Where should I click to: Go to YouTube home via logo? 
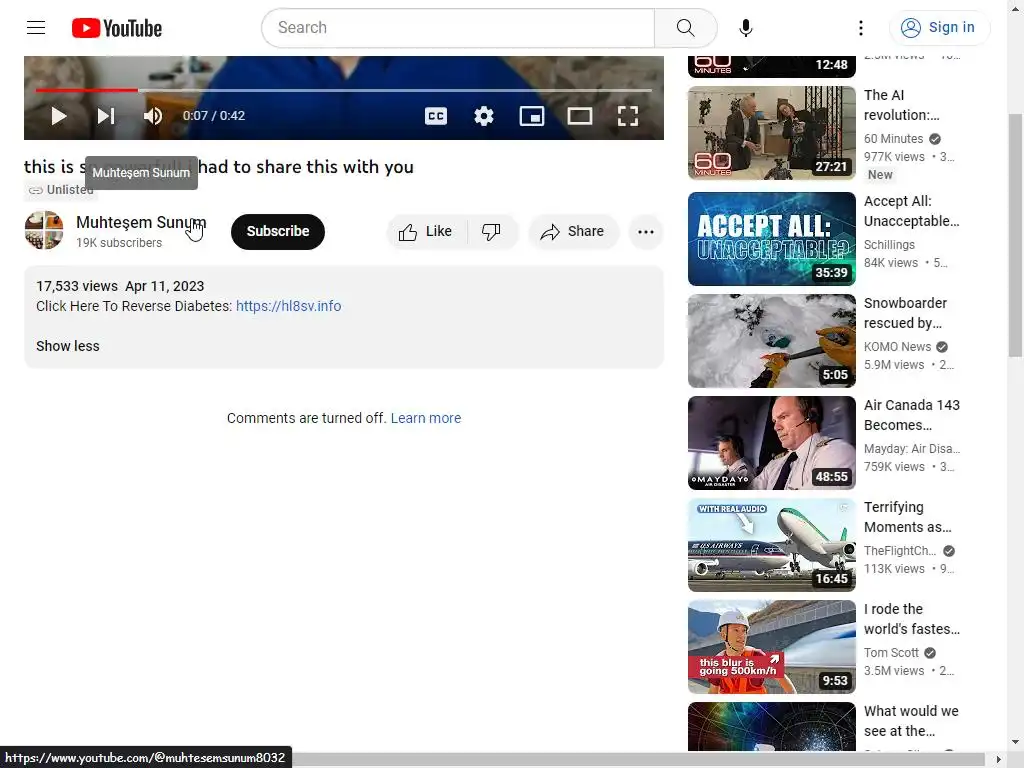click(x=117, y=28)
